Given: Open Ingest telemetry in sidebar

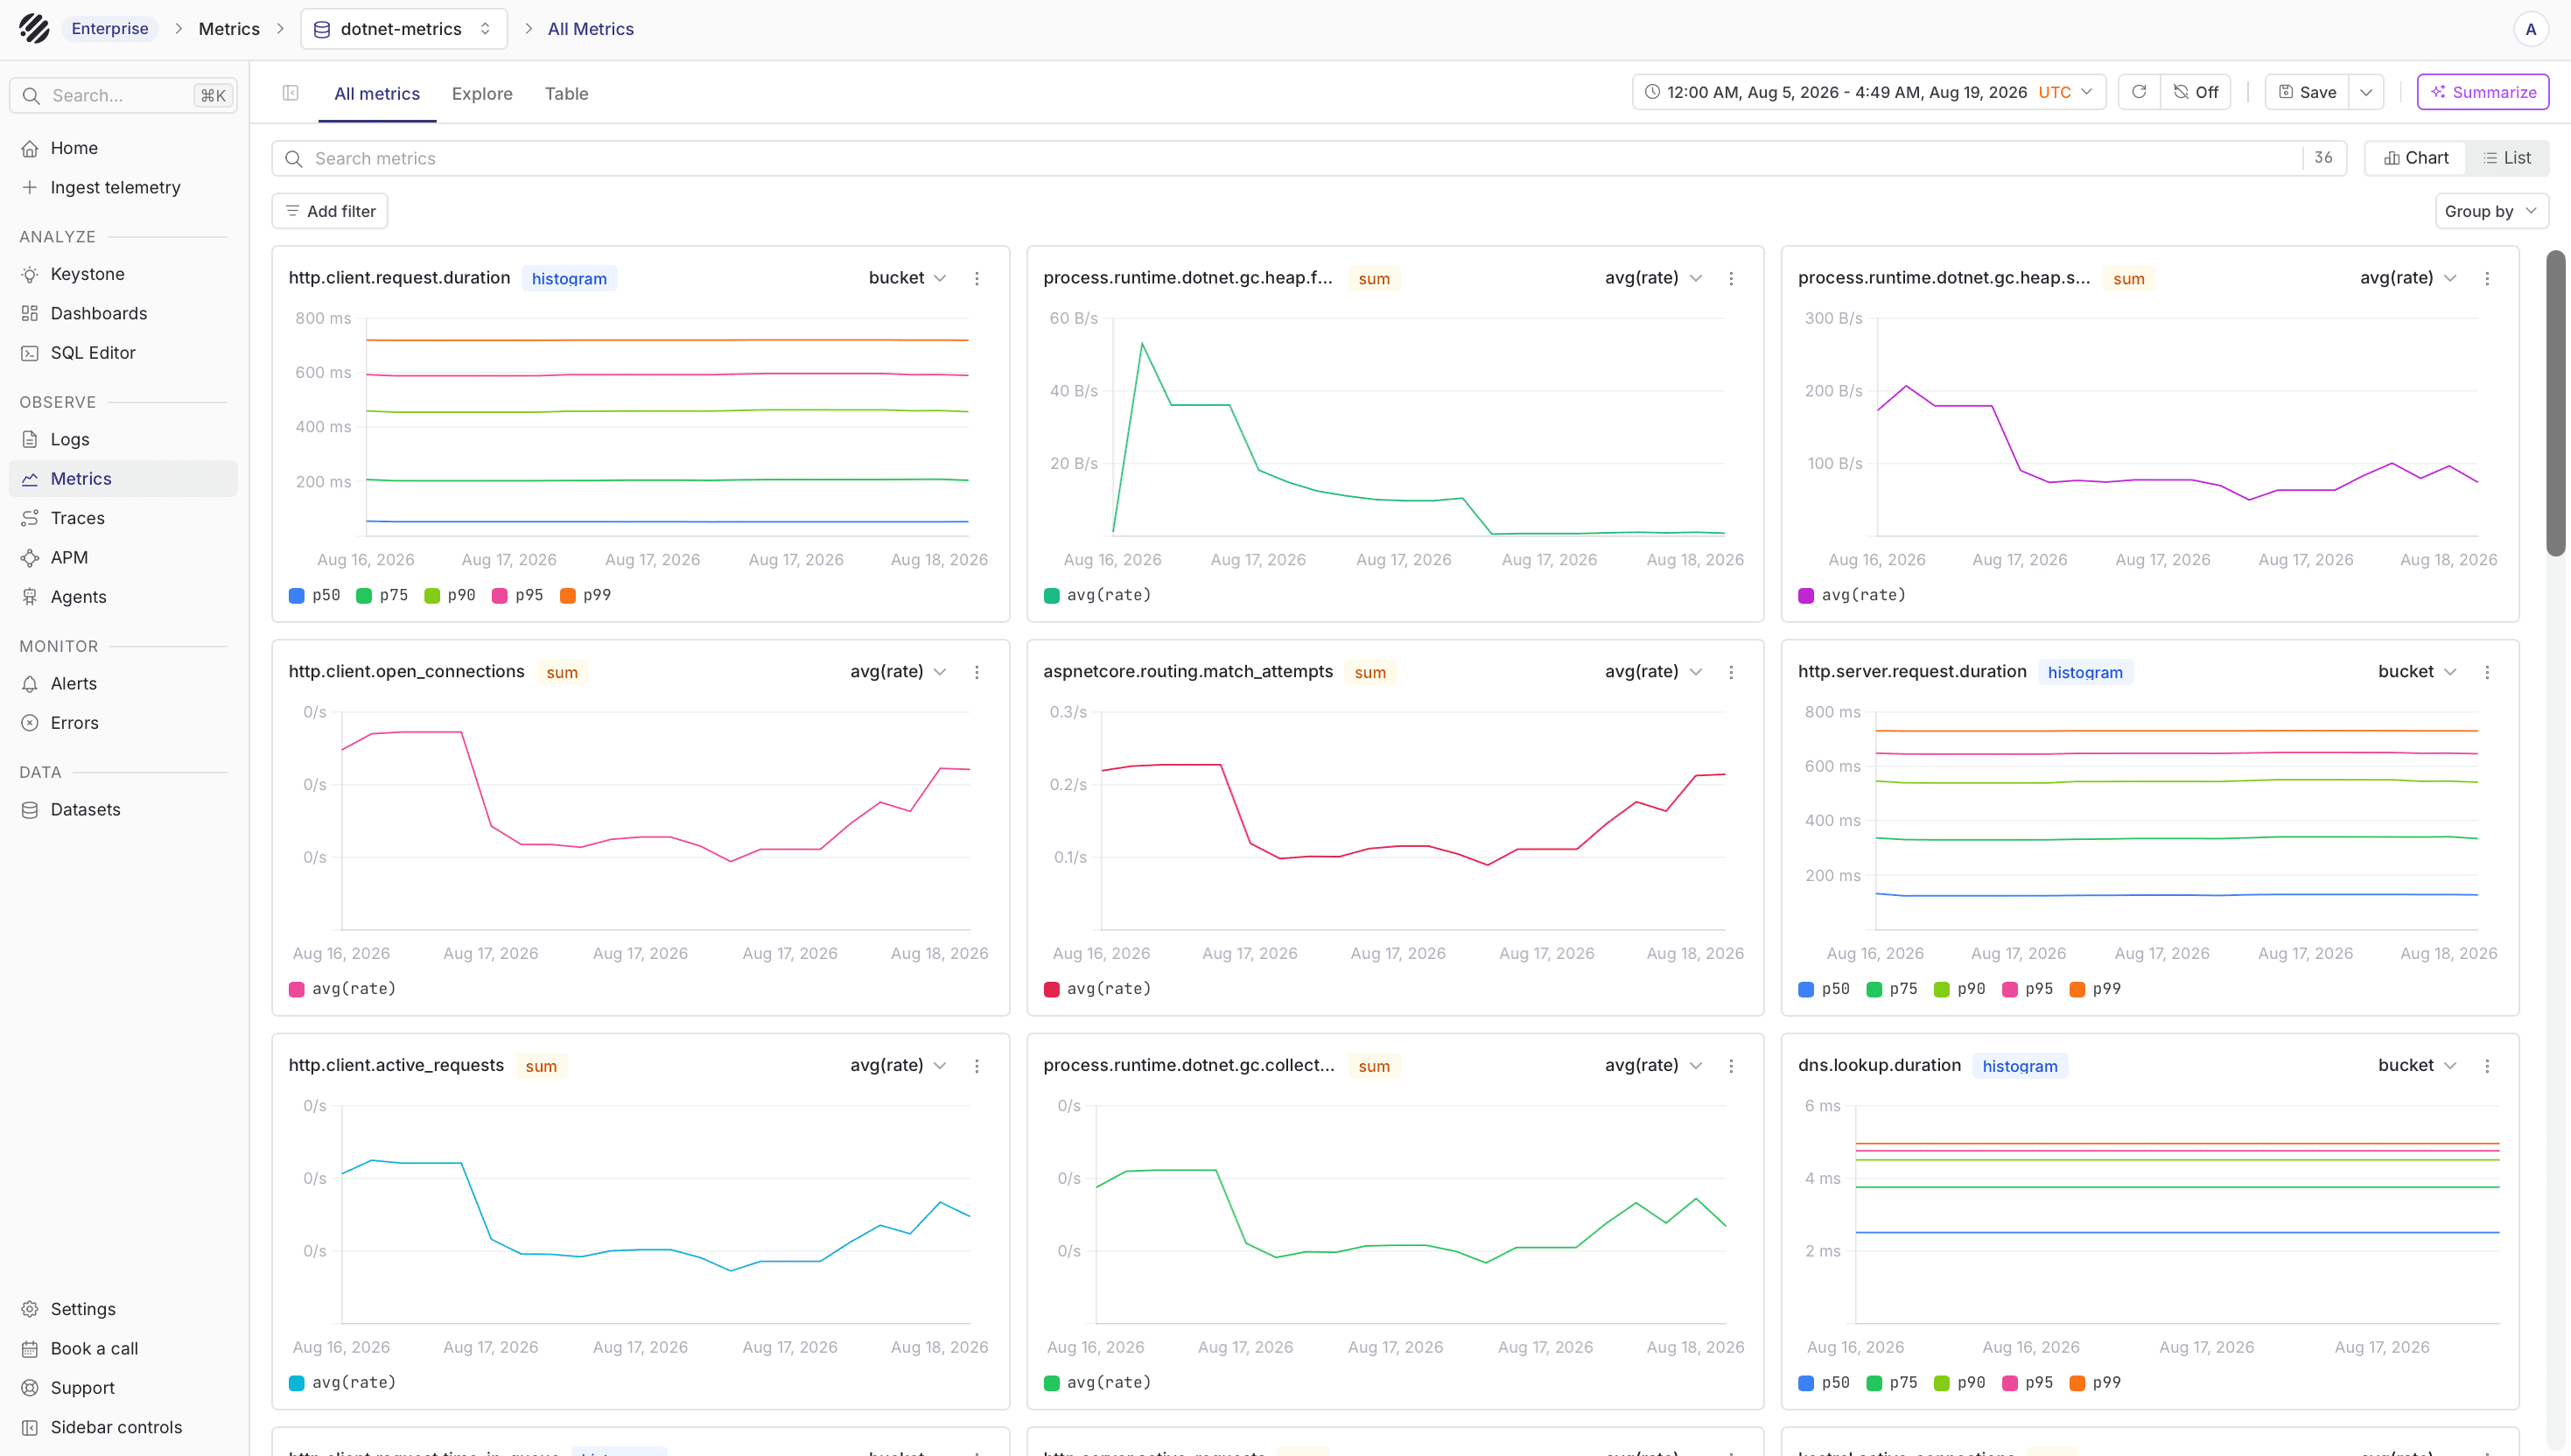Looking at the screenshot, I should [x=123, y=187].
